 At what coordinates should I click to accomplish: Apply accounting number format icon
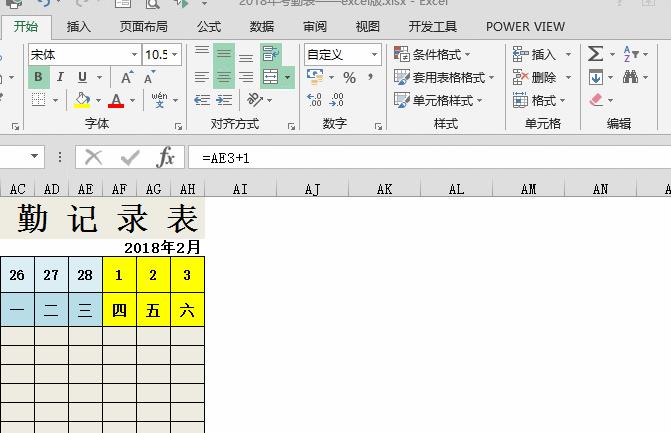pos(315,77)
